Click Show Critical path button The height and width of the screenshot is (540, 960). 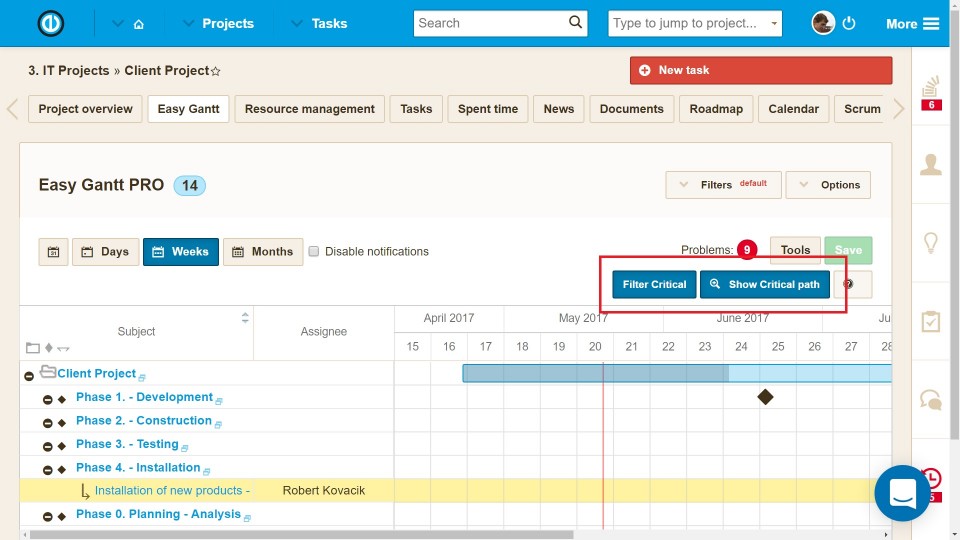(x=765, y=285)
